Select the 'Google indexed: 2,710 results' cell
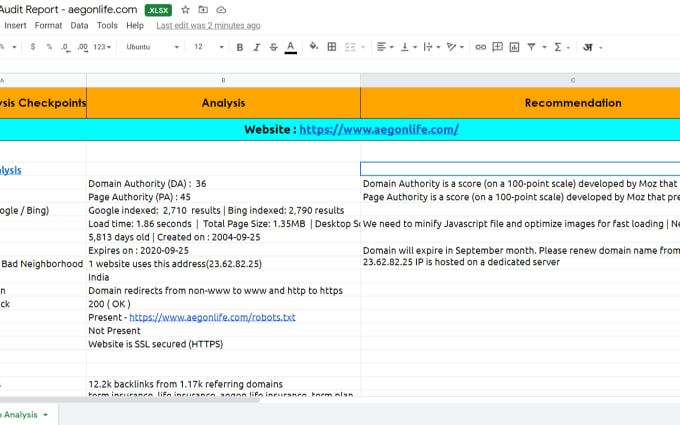The height and width of the screenshot is (425, 680). point(223,210)
